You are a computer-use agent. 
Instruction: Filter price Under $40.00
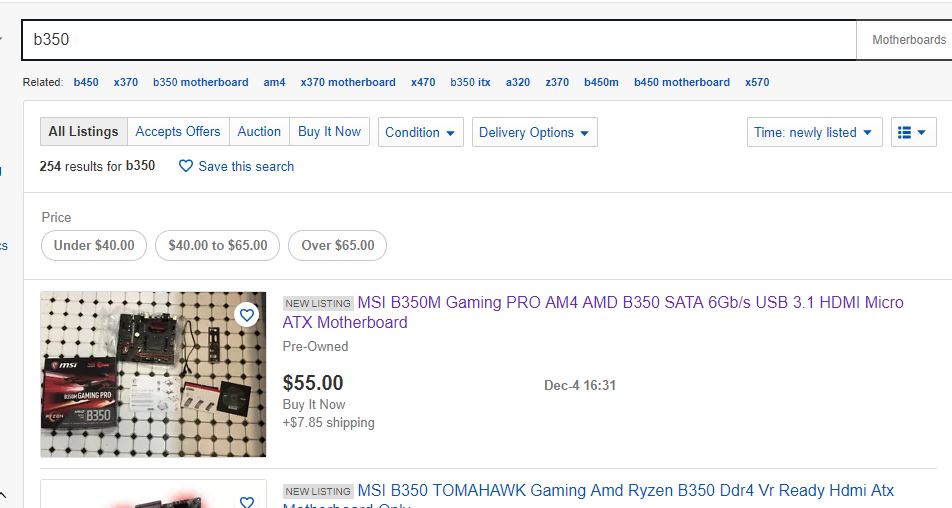pos(94,245)
